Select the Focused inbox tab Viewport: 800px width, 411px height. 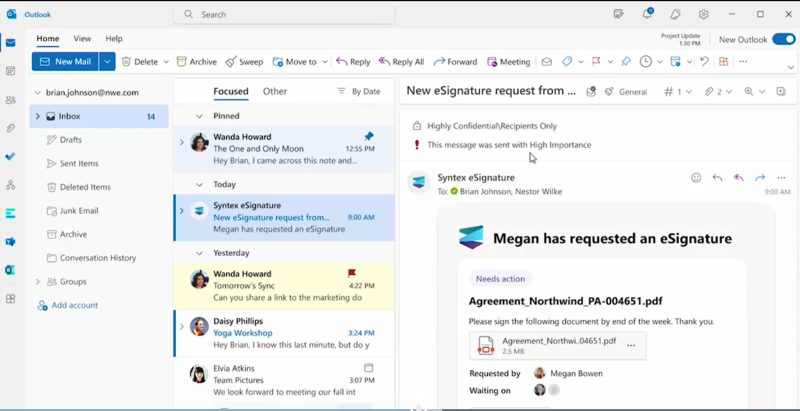click(231, 91)
